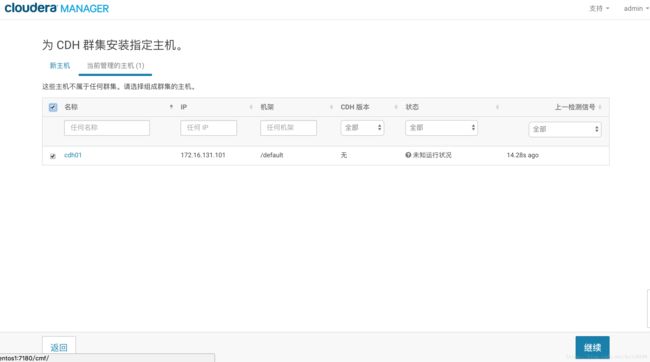Select the currently managed hosts (1) tab
Image resolution: width=650 pixels, height=362 pixels.
(x=116, y=66)
